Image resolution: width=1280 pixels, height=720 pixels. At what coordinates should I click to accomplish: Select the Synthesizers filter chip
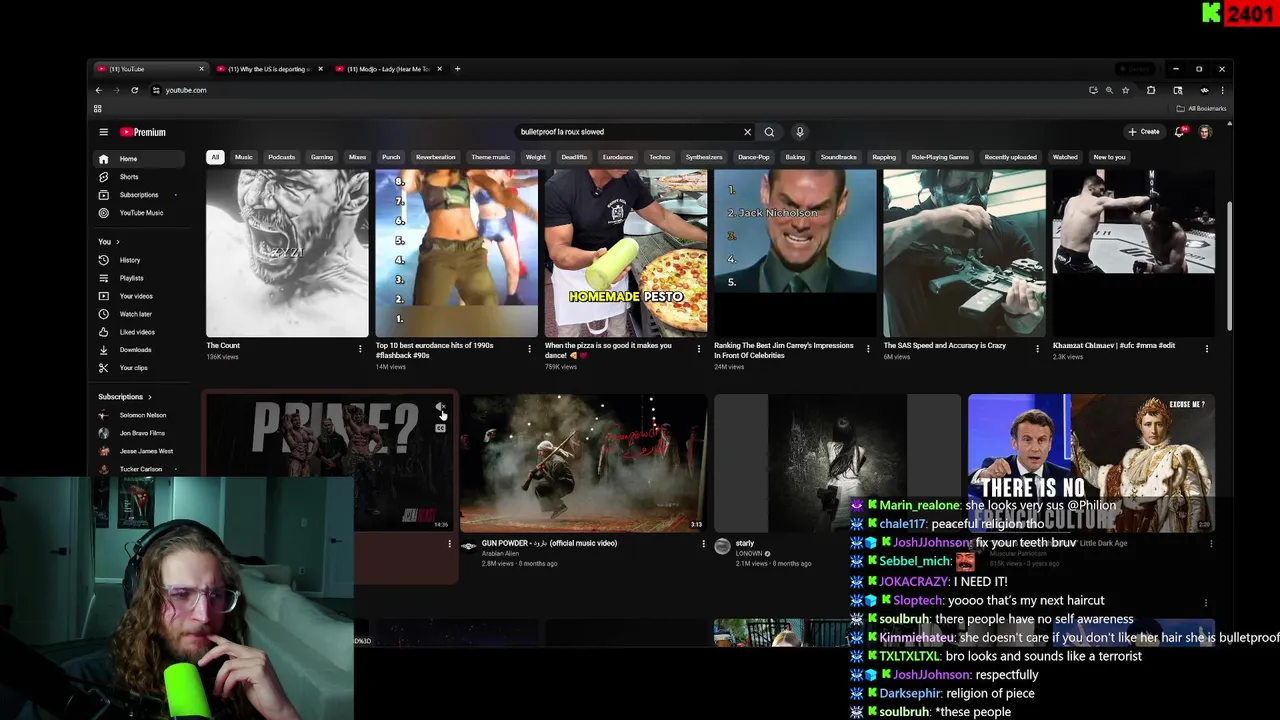pos(704,157)
